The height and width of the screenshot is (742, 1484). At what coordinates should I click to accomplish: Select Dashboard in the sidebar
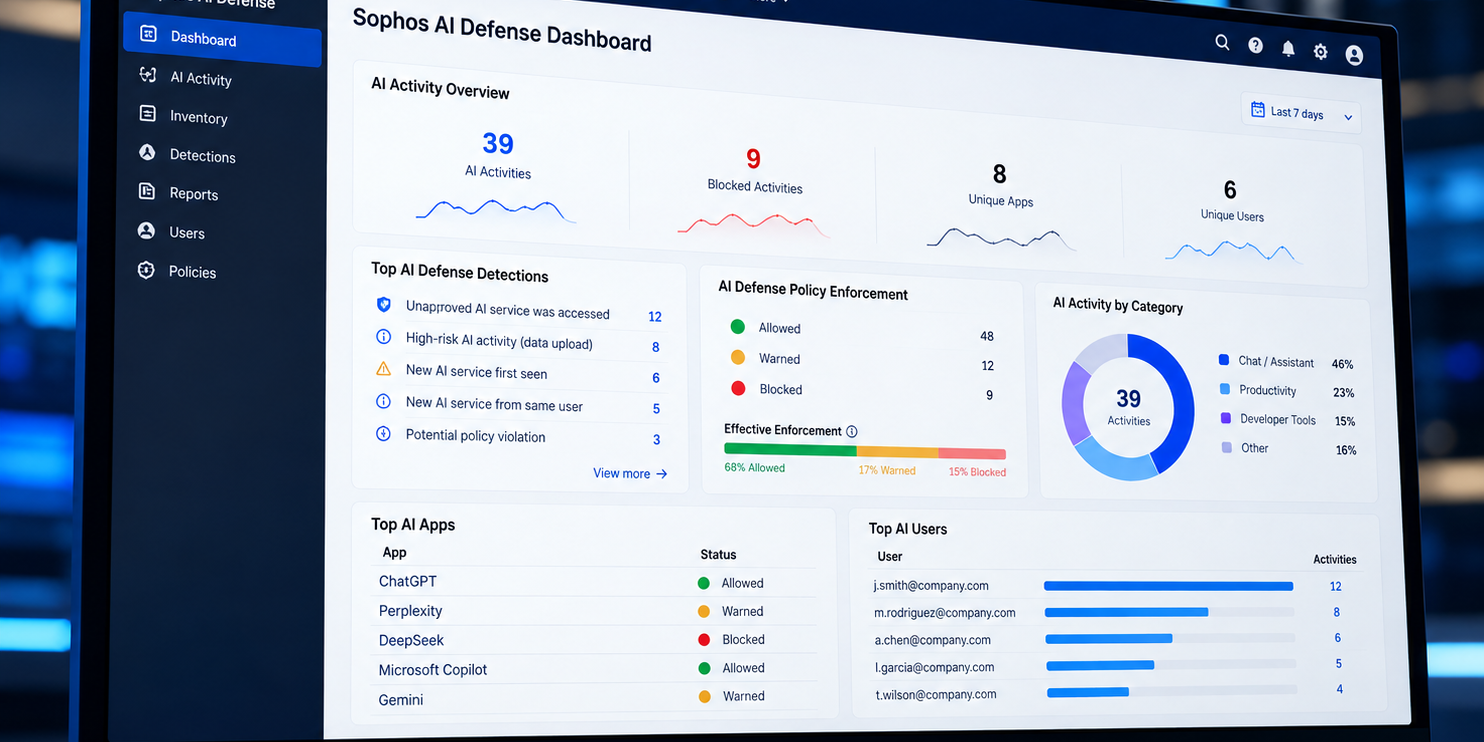(x=222, y=40)
